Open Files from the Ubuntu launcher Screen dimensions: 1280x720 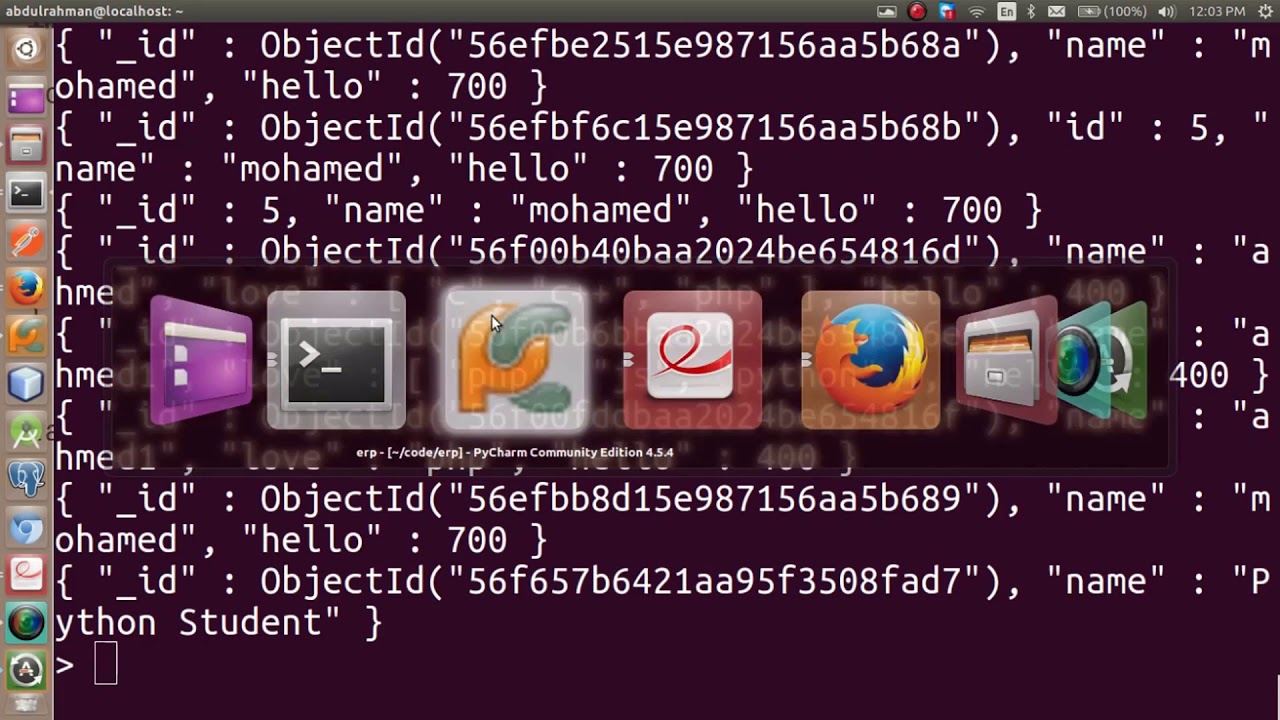point(26,145)
